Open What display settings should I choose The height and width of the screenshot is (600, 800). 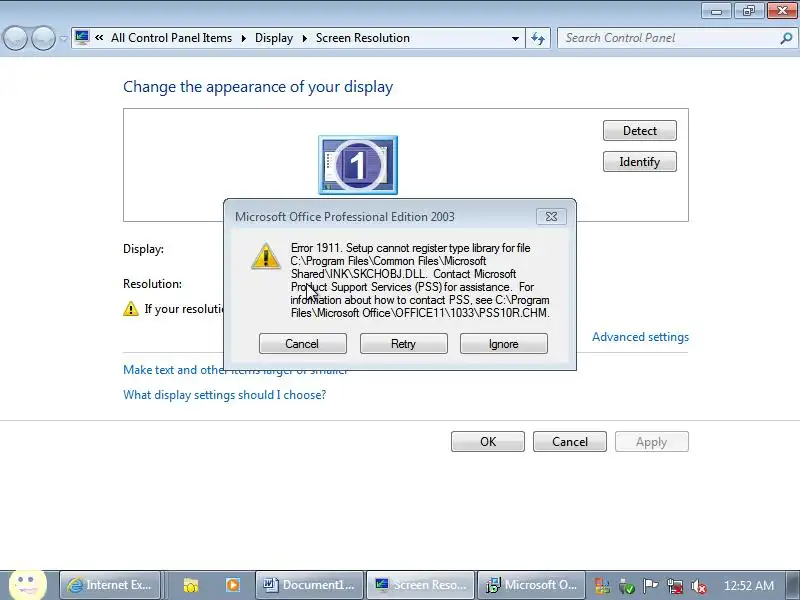[x=224, y=395]
